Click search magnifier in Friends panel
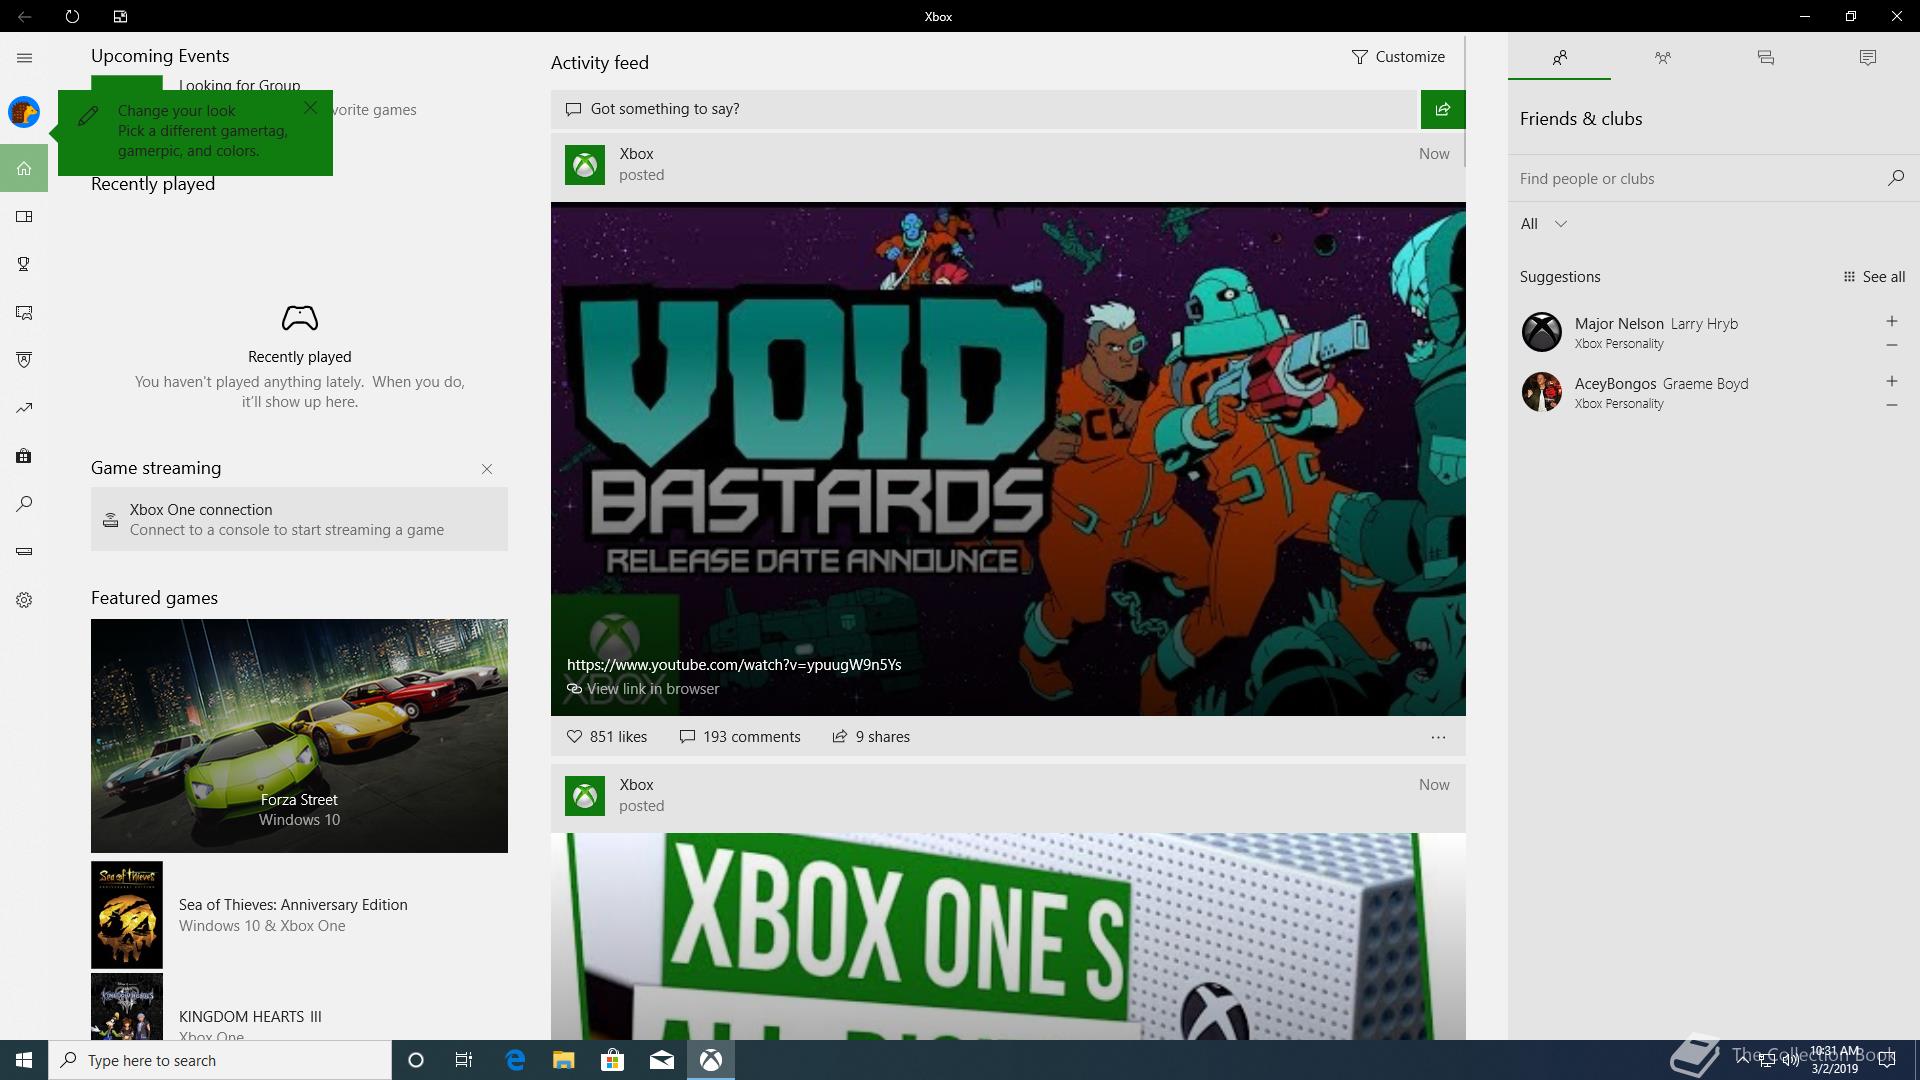Image resolution: width=1920 pixels, height=1080 pixels. pos(1896,178)
